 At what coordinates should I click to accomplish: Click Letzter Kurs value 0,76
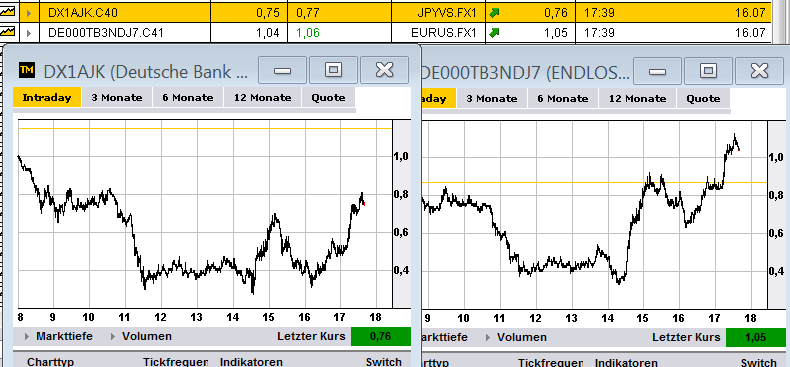pyautogui.click(x=380, y=336)
